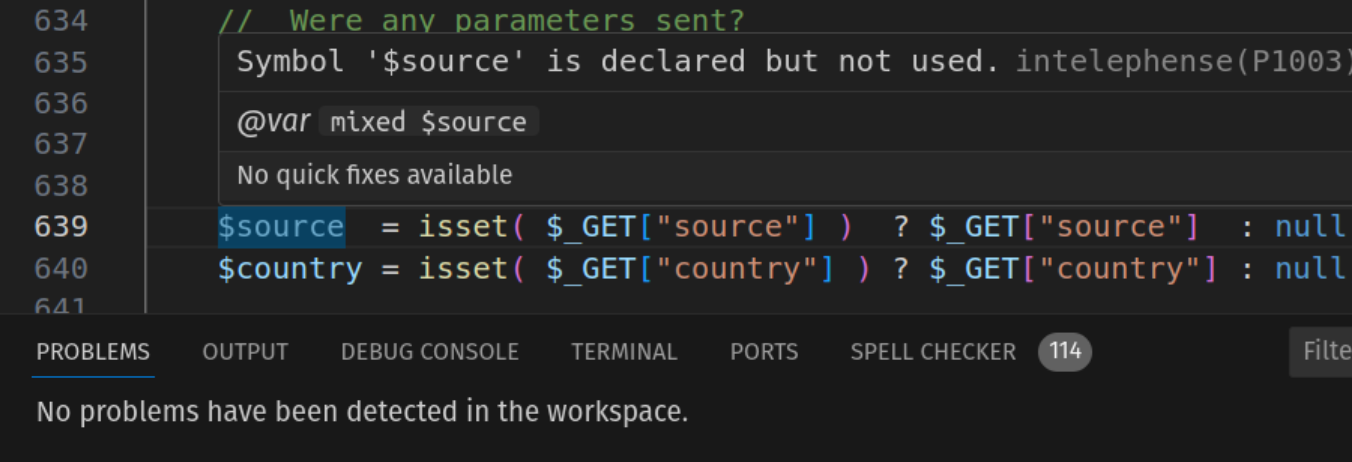The height and width of the screenshot is (462, 1352).
Task: Open the PORTS tab
Action: point(764,352)
